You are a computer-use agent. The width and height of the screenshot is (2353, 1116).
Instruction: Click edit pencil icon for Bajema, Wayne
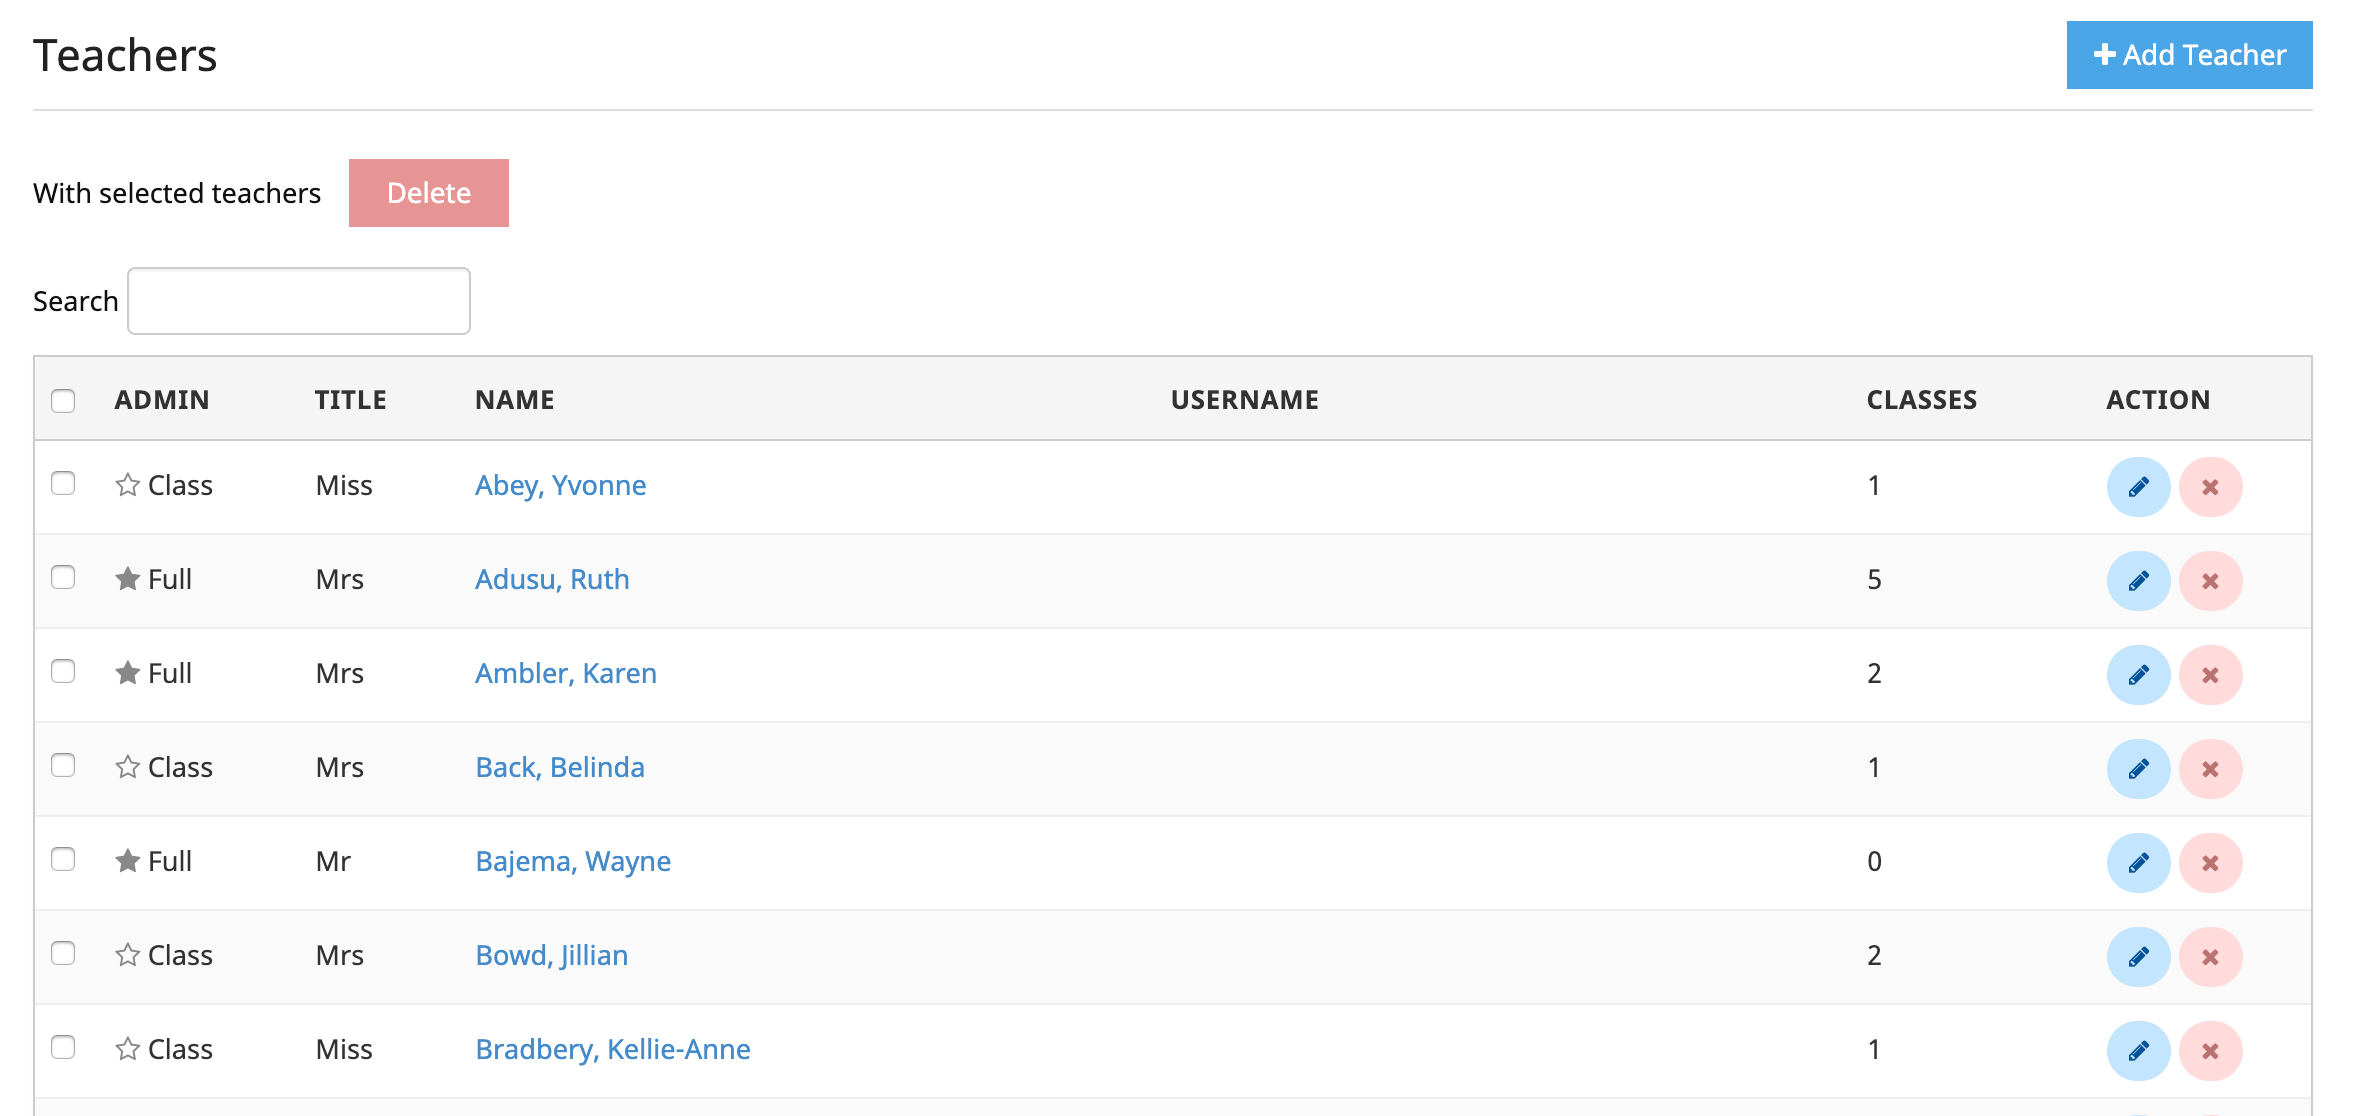click(2138, 863)
